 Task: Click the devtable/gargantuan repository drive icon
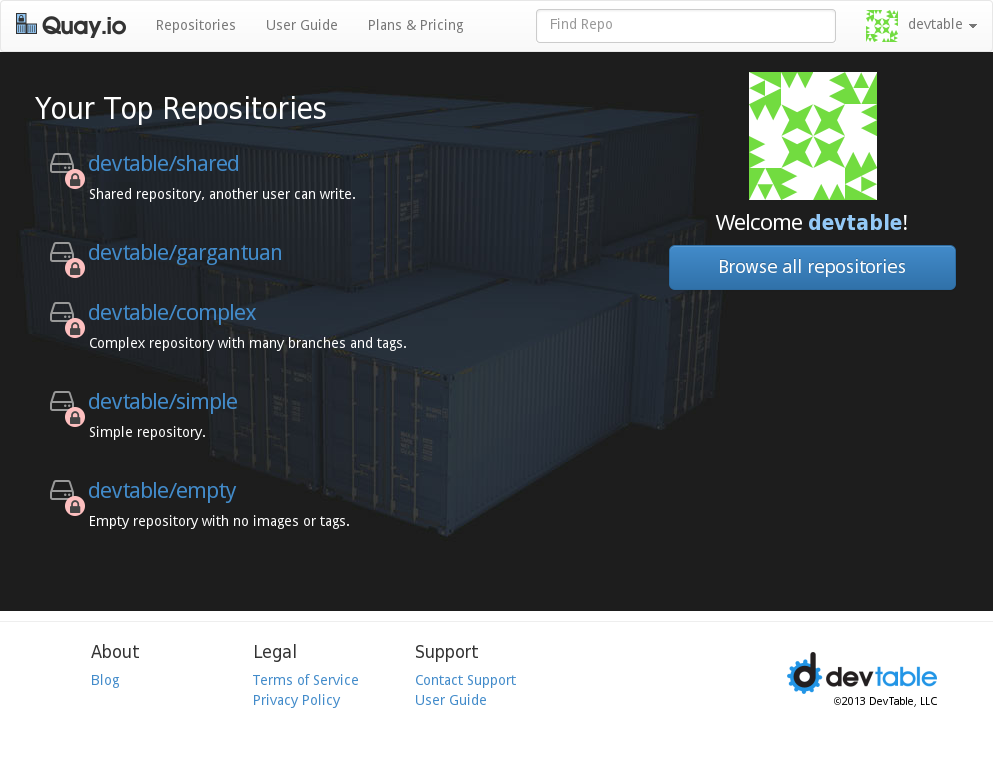pos(62,252)
